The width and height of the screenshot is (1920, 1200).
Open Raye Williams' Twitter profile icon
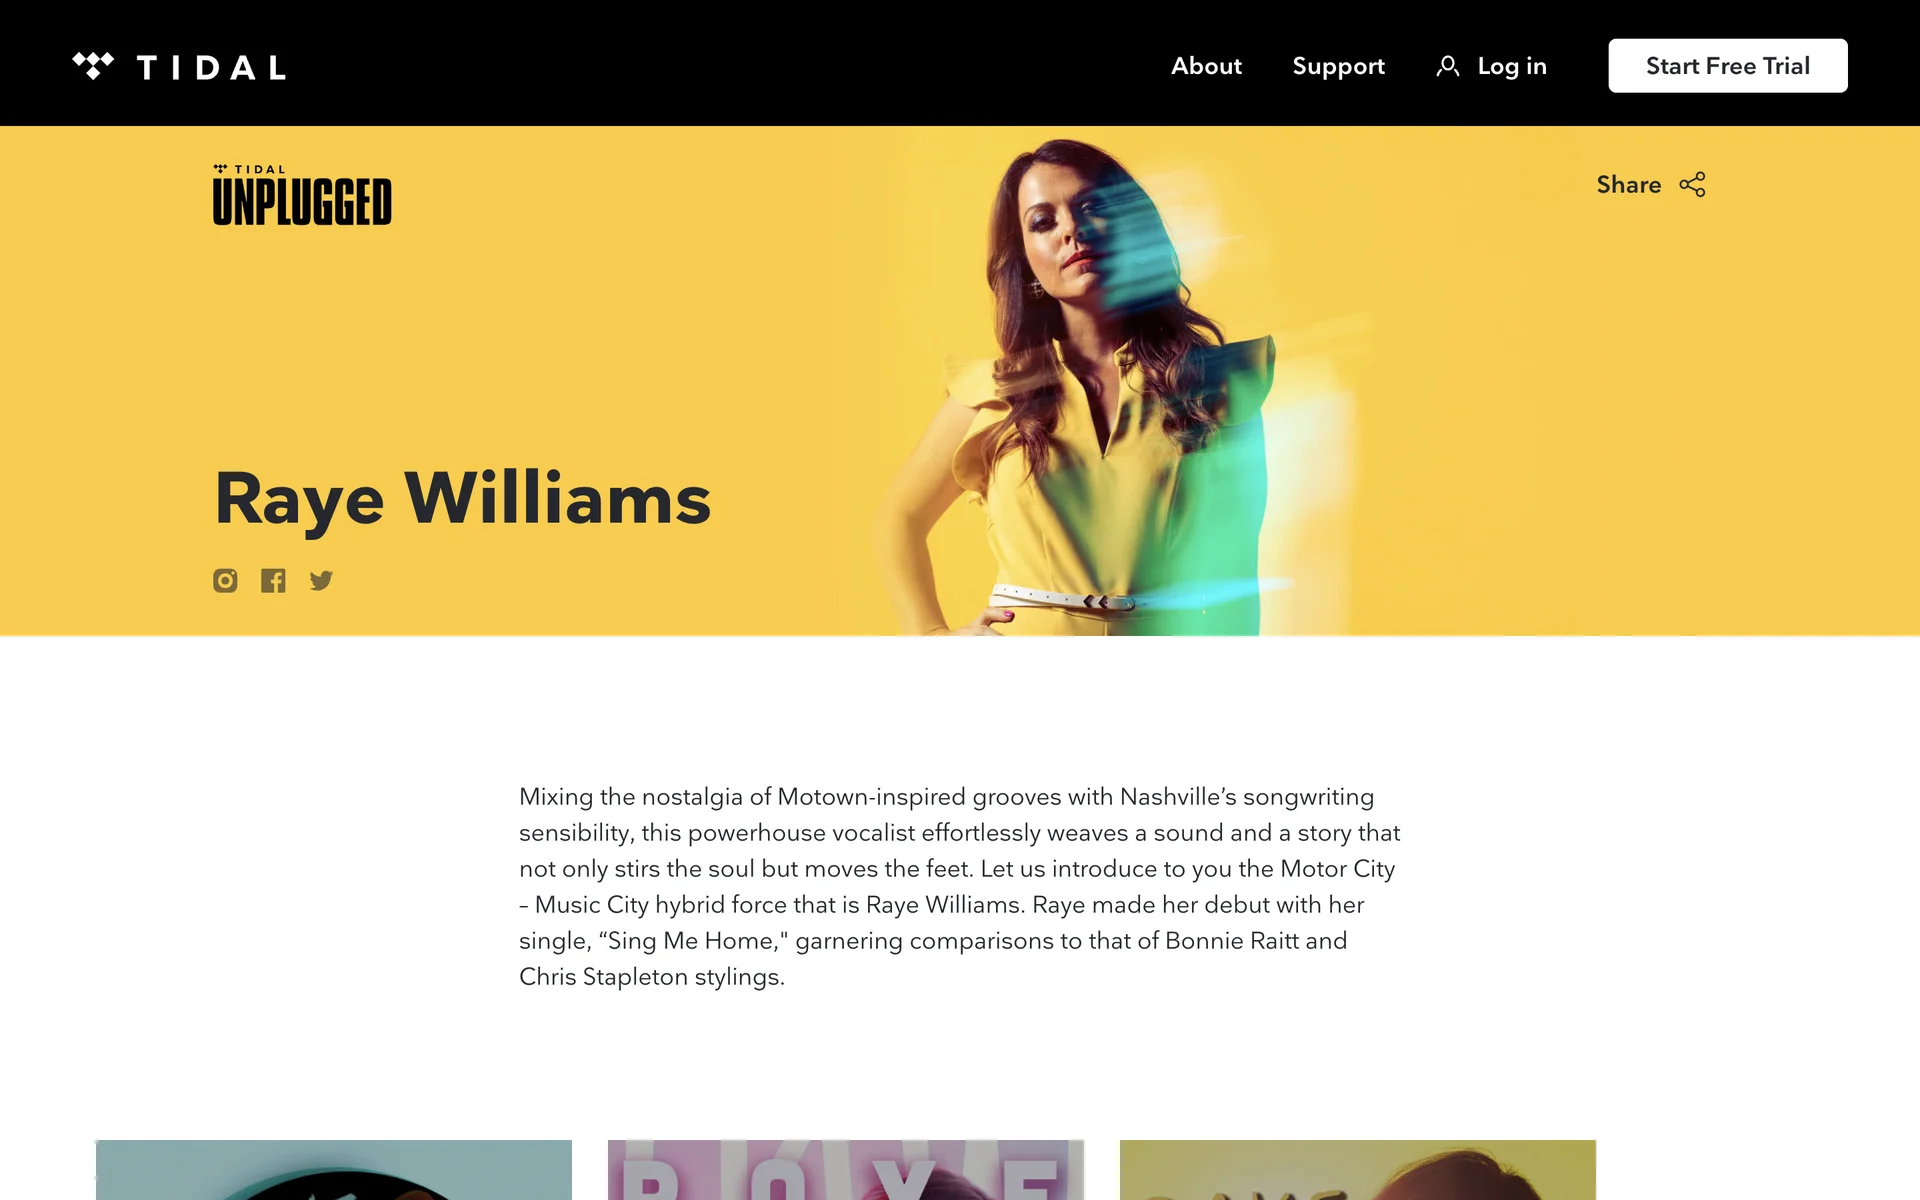(x=321, y=580)
